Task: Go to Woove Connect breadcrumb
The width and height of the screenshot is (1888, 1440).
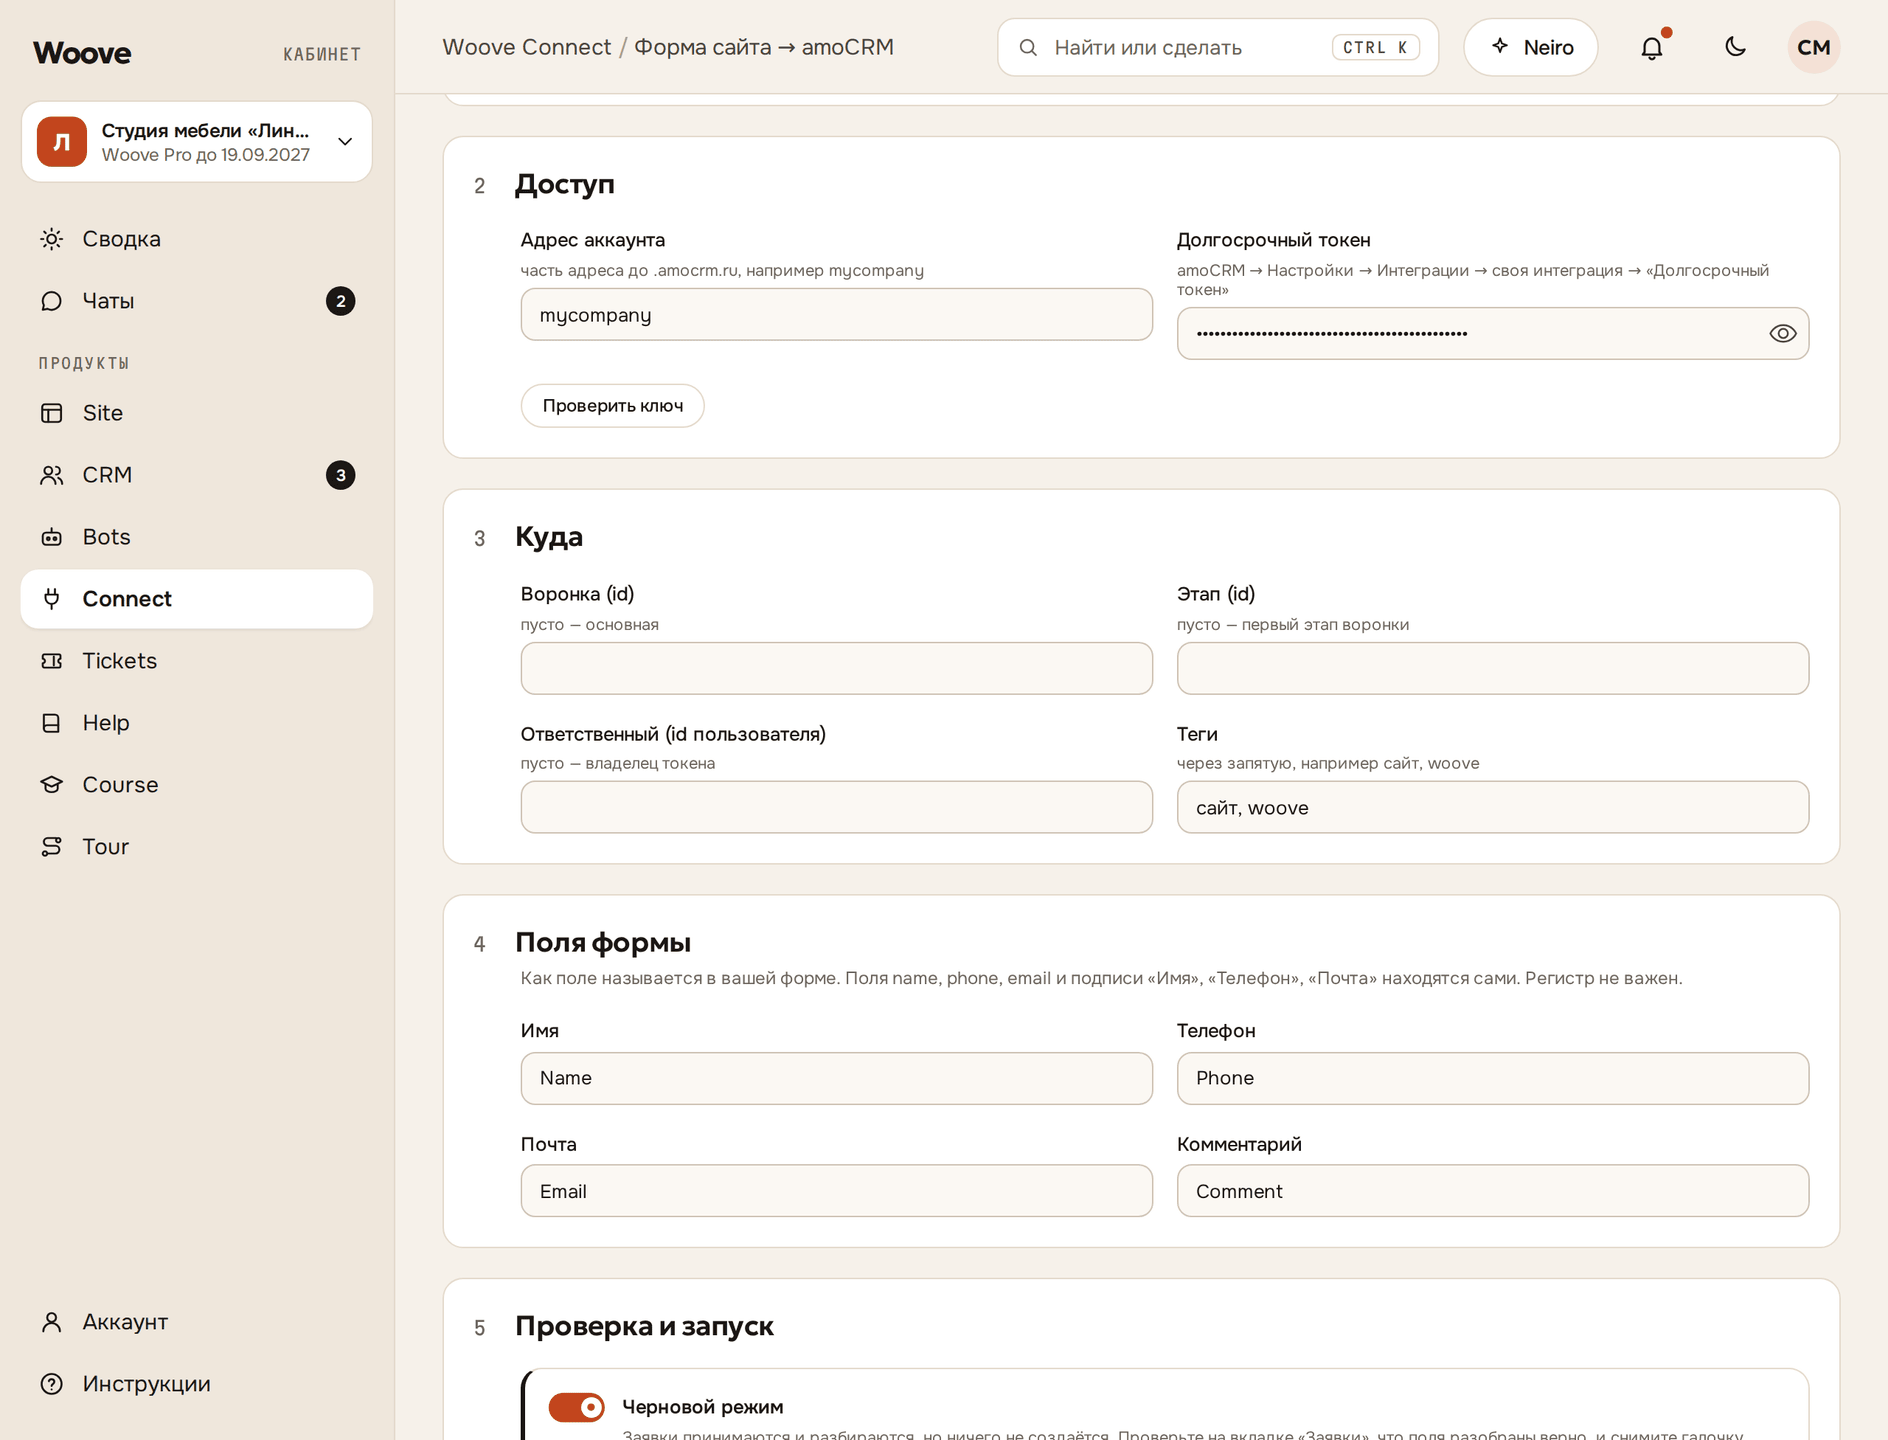Action: click(527, 47)
